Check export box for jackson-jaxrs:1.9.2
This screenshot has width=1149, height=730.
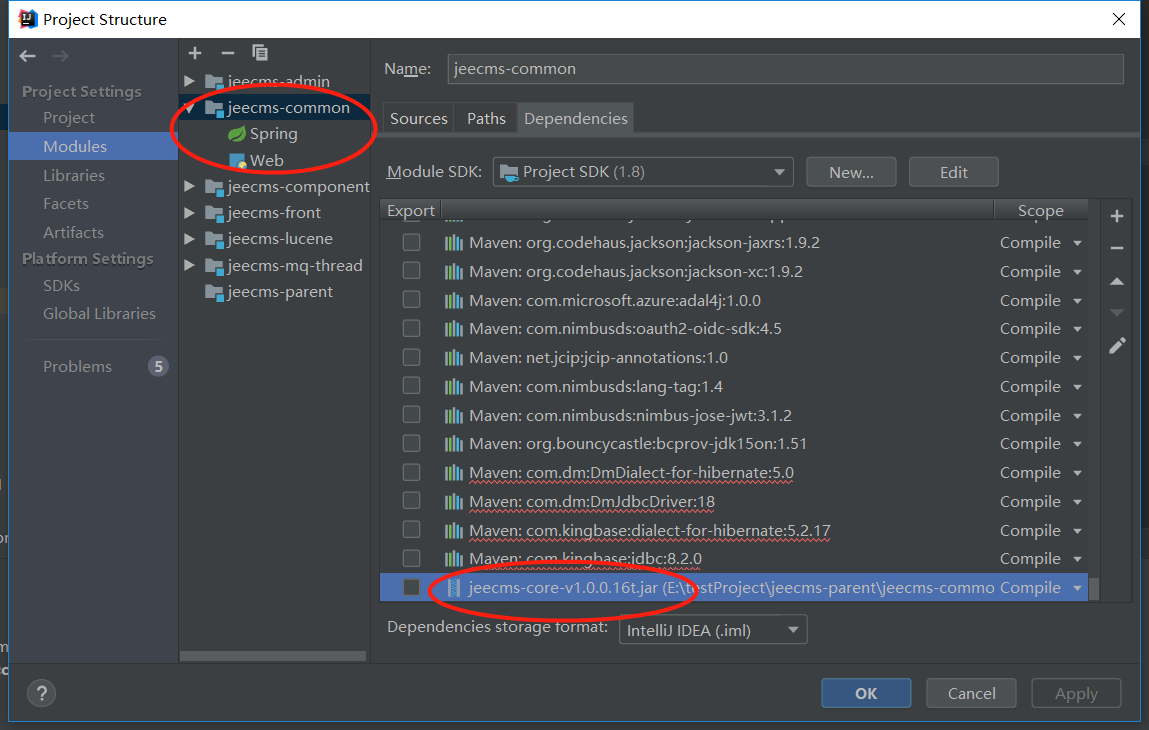(412, 242)
